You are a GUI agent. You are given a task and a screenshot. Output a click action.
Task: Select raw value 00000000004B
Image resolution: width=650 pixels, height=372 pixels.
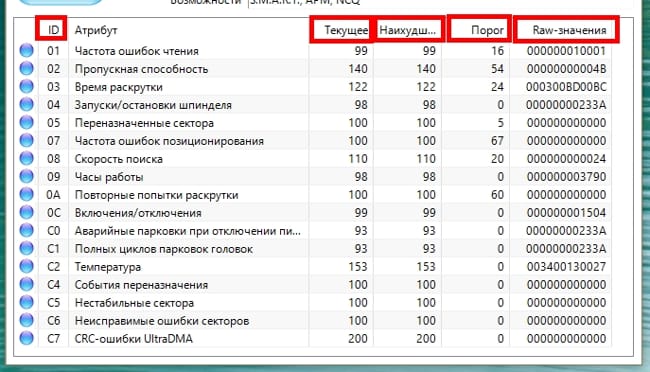pos(566,69)
